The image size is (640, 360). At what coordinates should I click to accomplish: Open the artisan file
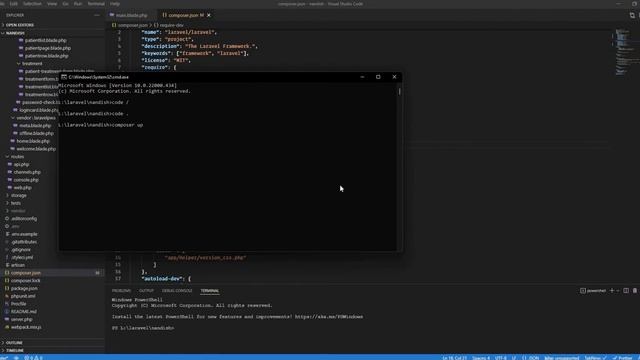point(18,265)
